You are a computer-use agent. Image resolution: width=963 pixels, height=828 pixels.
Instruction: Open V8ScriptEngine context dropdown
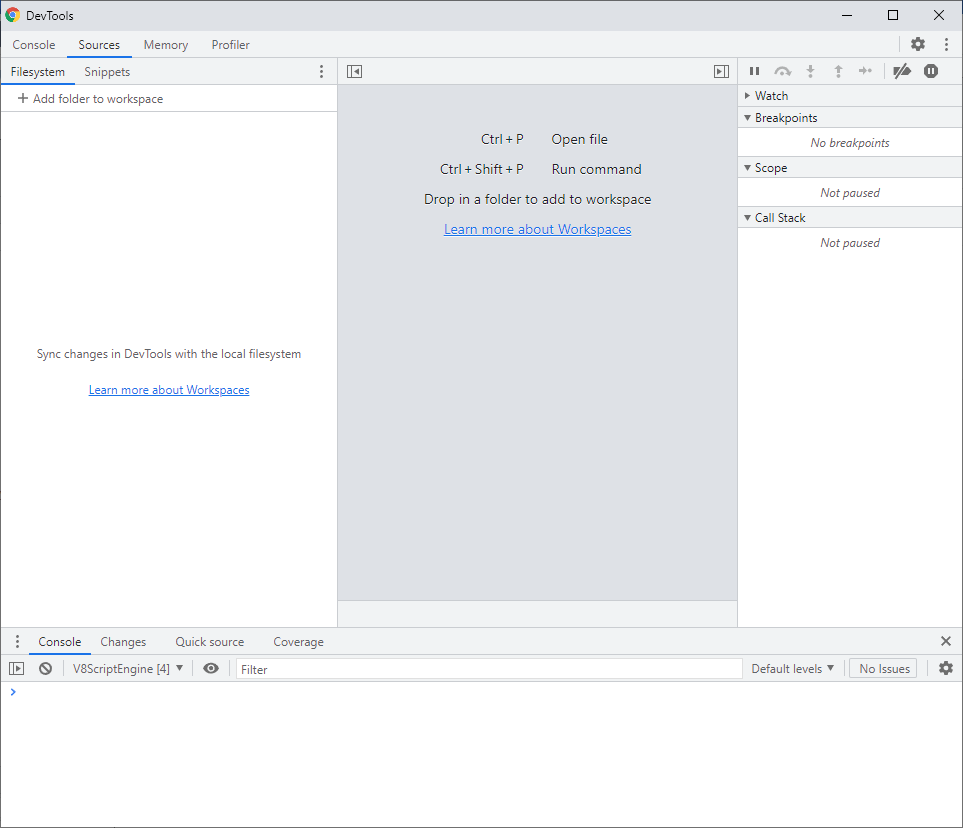(128, 669)
